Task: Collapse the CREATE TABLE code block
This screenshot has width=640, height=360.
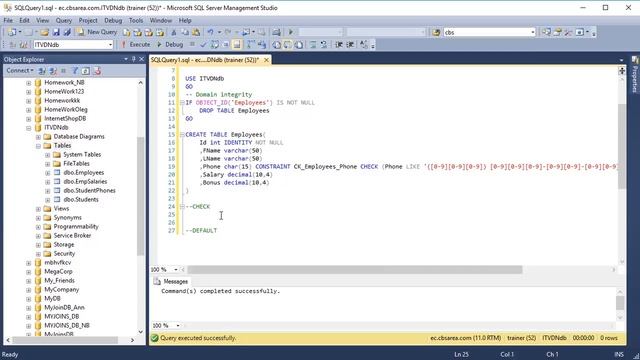Action: click(x=182, y=134)
